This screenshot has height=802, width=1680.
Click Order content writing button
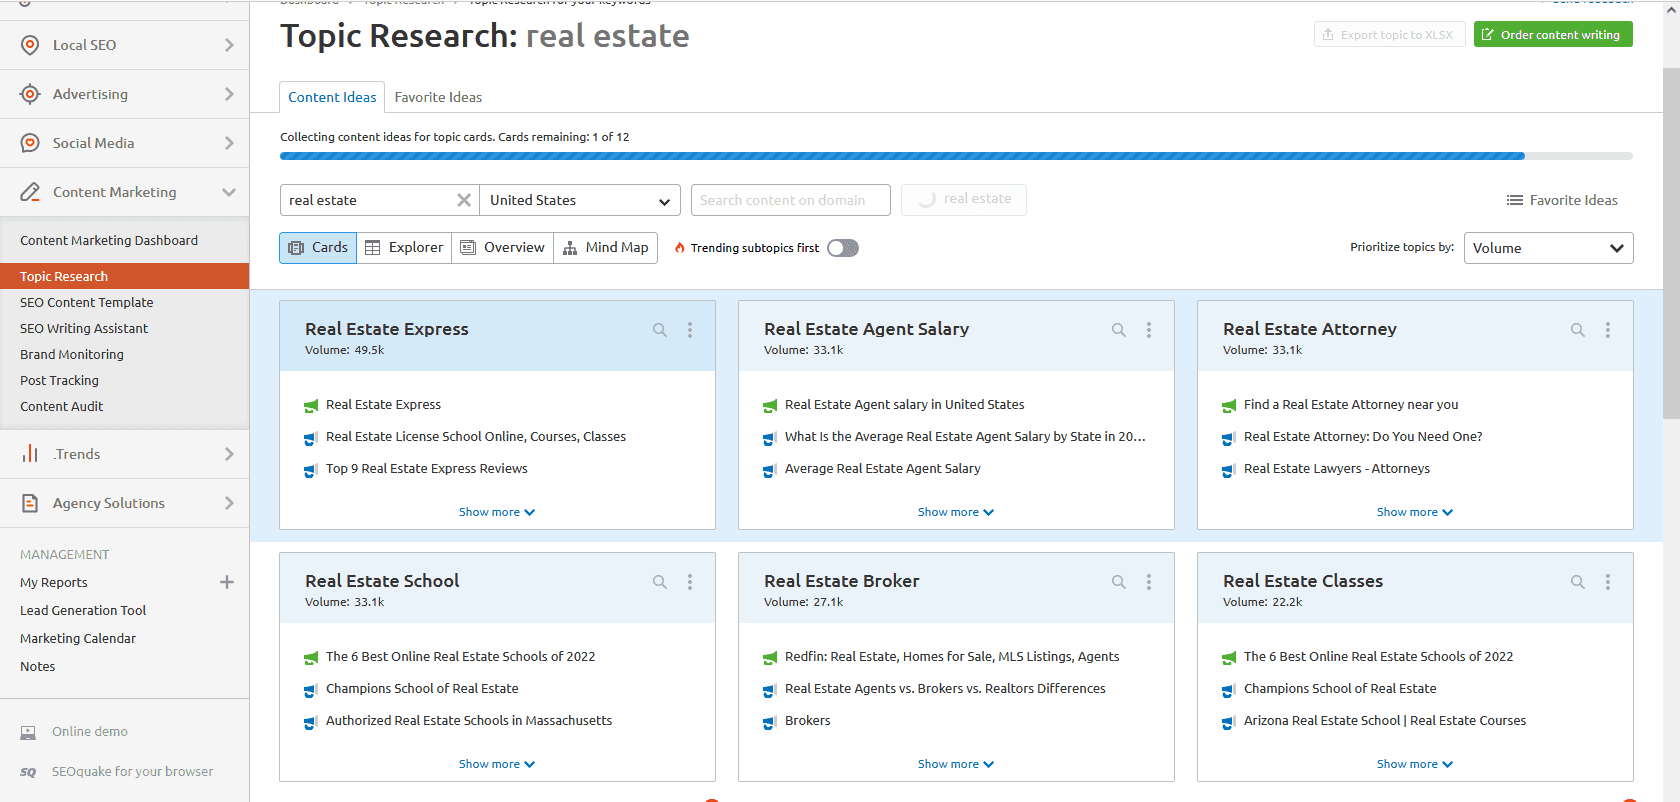coord(1552,35)
